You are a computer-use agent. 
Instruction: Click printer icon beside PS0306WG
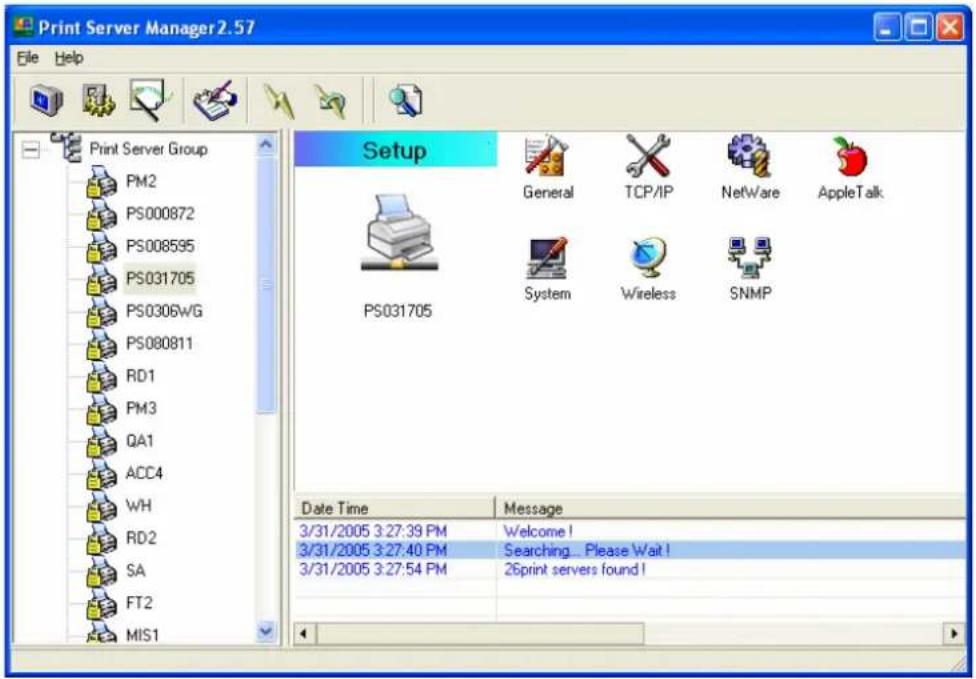pos(101,311)
